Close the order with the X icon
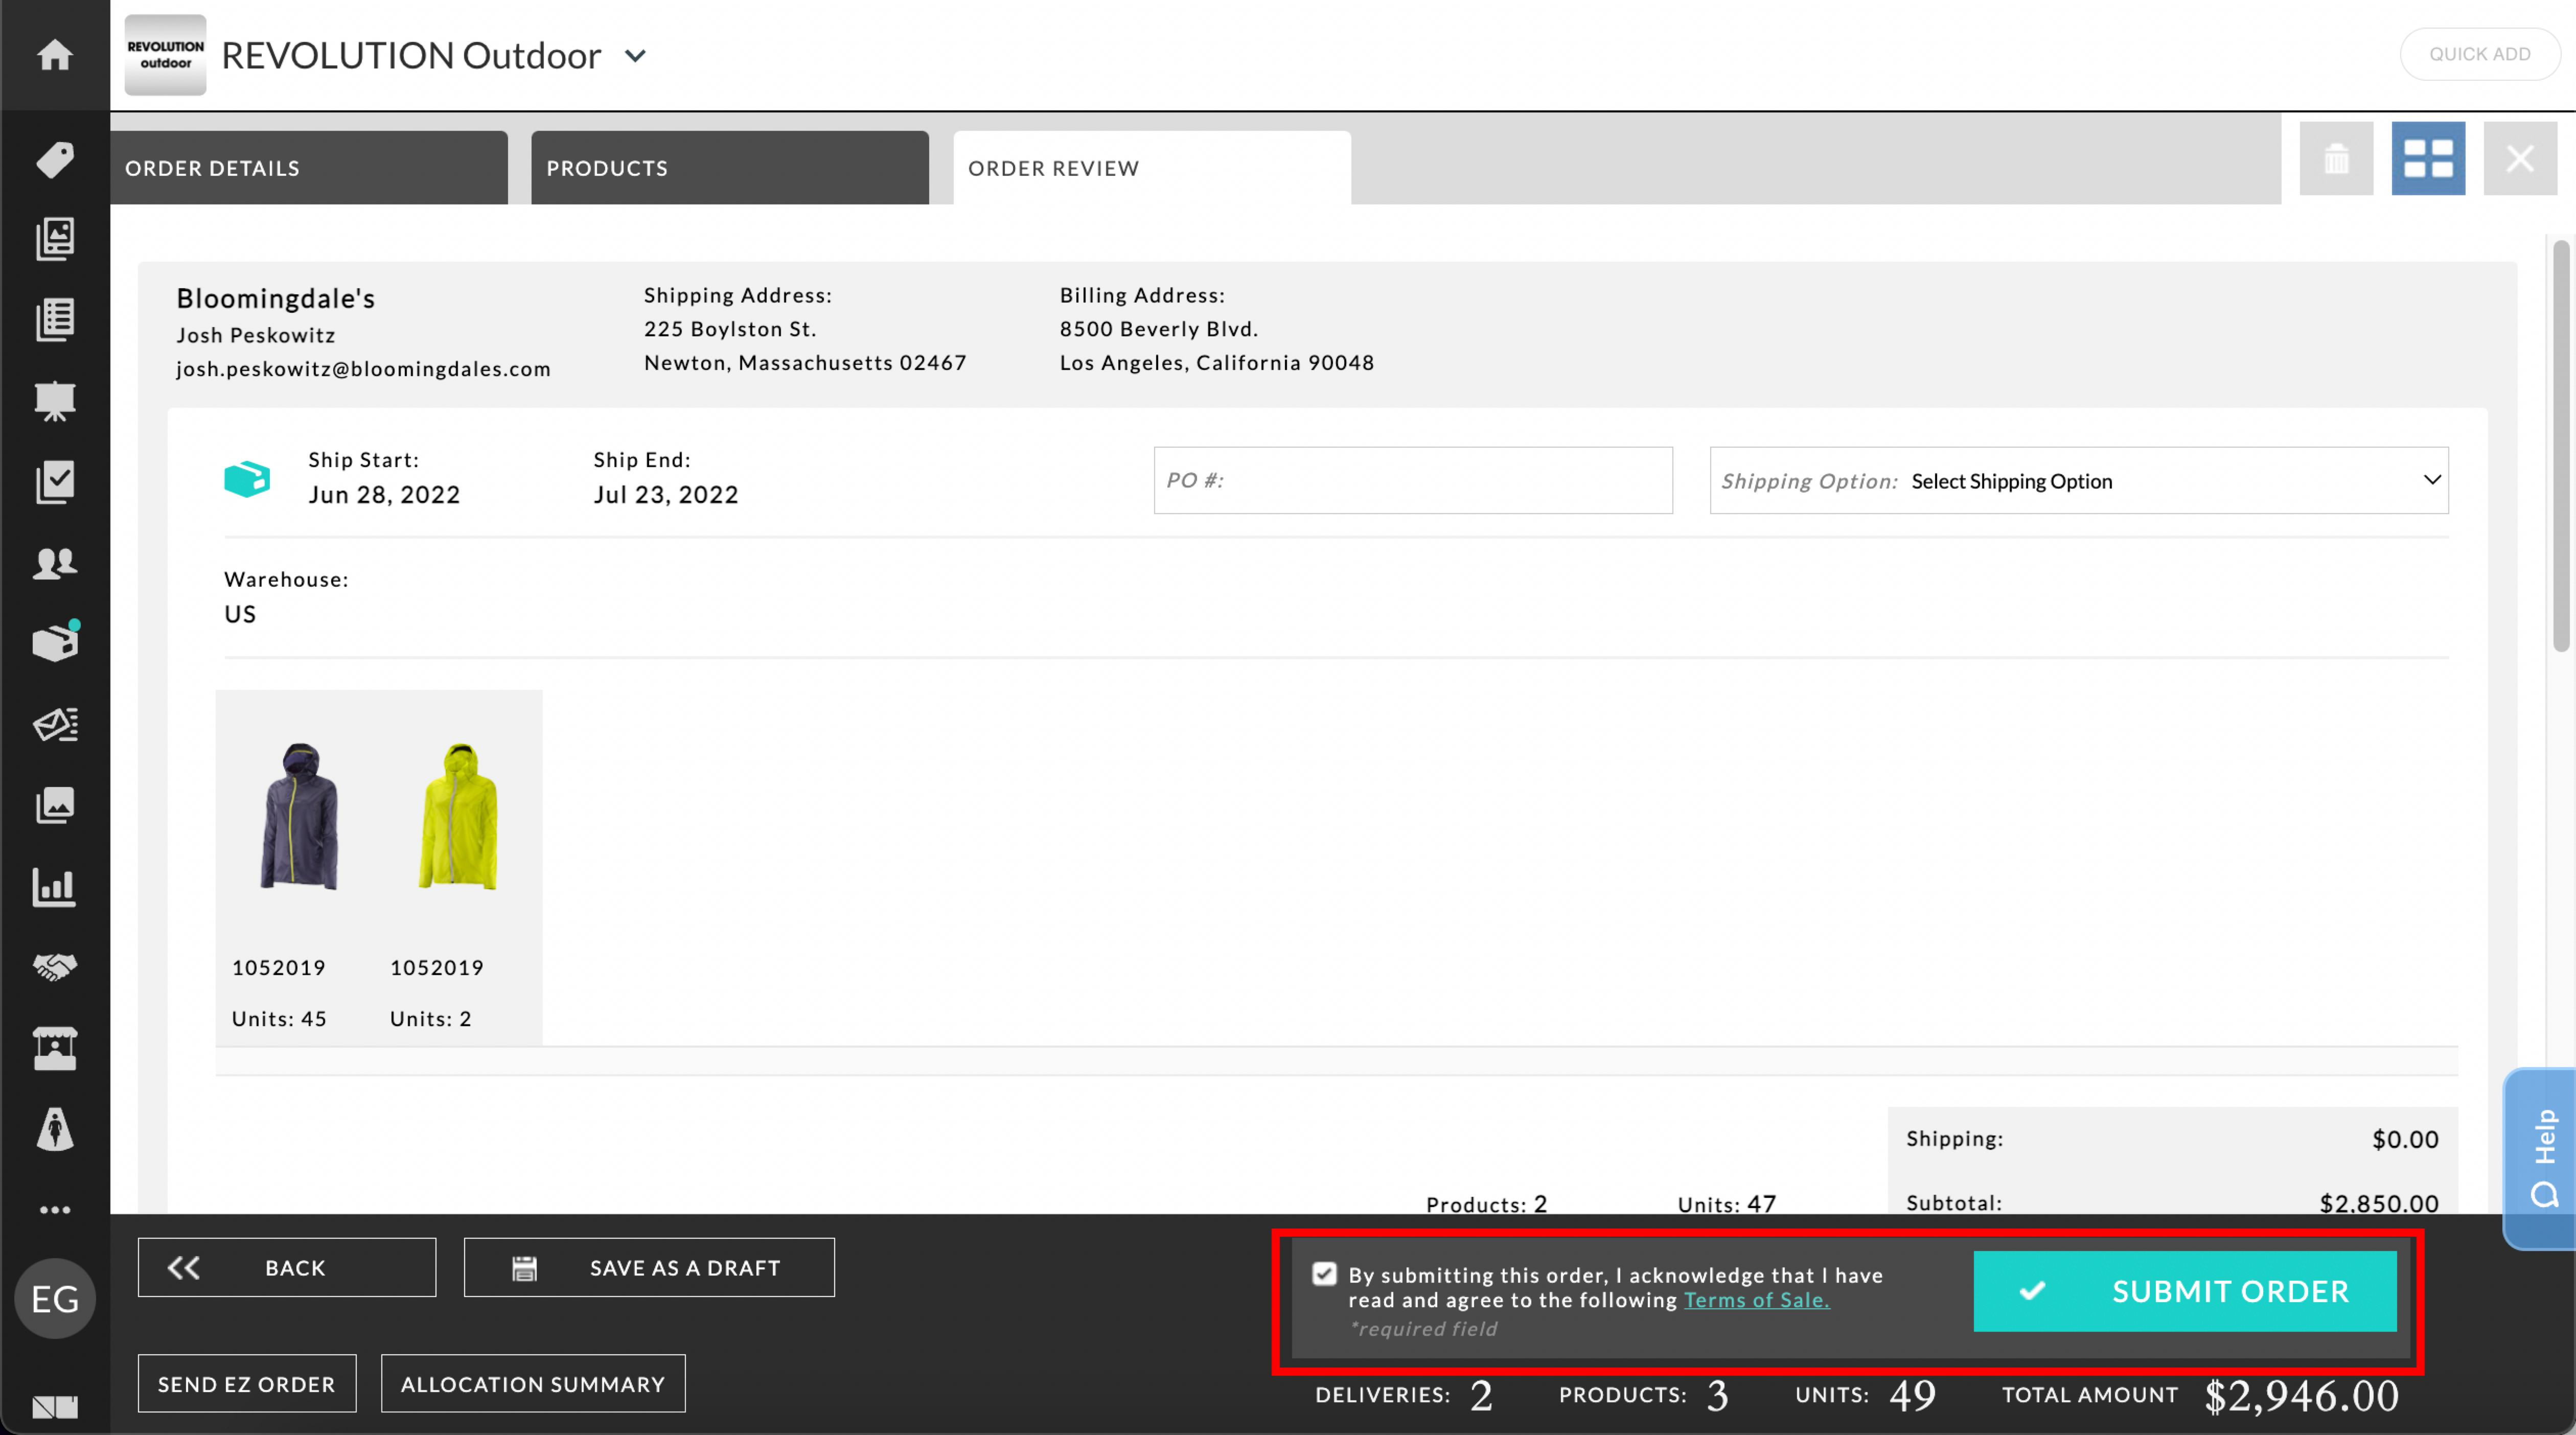This screenshot has height=1435, width=2576. [2520, 158]
